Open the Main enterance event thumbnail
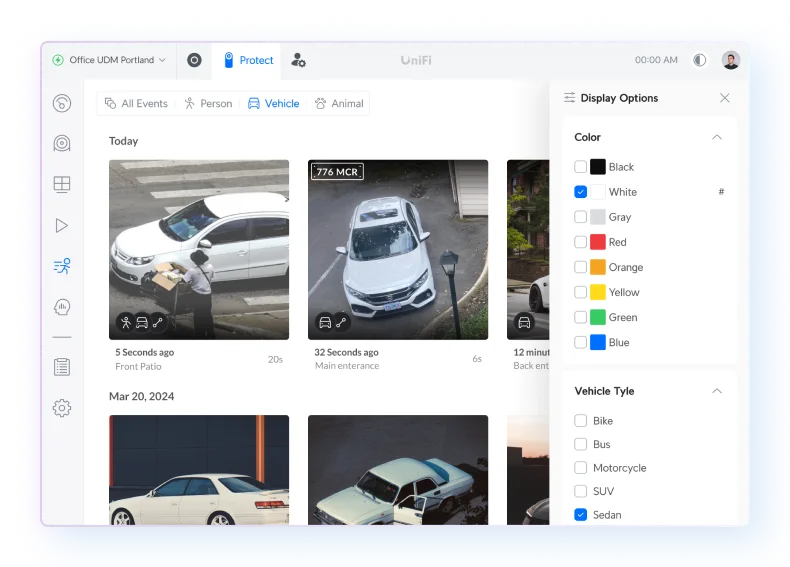The width and height of the screenshot is (790, 567). point(398,249)
